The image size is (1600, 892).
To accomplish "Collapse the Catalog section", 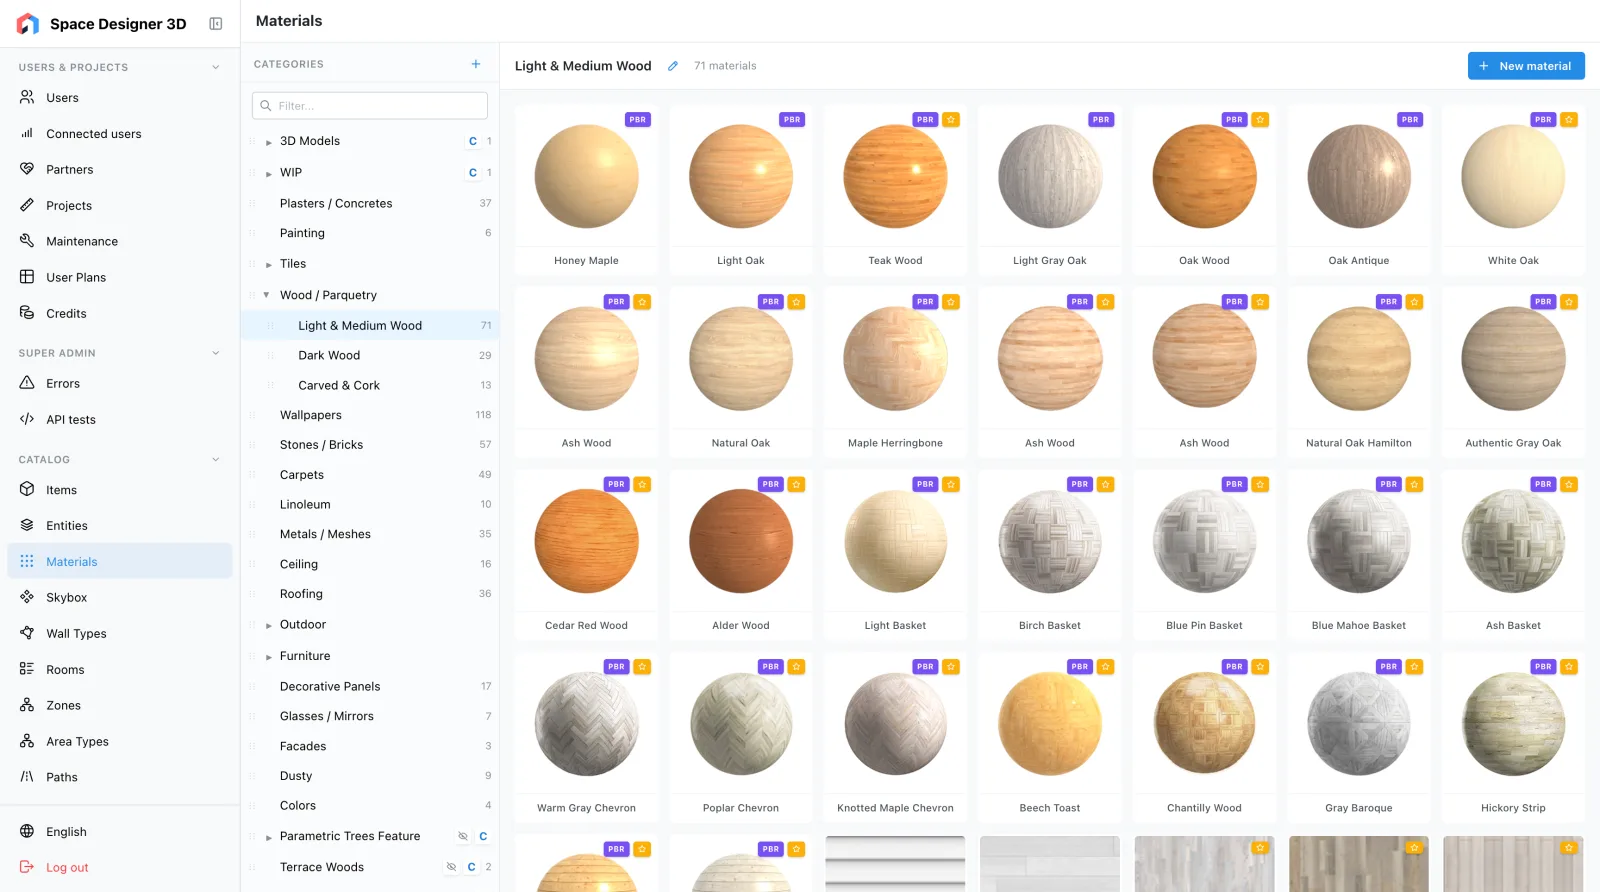I will (215, 460).
